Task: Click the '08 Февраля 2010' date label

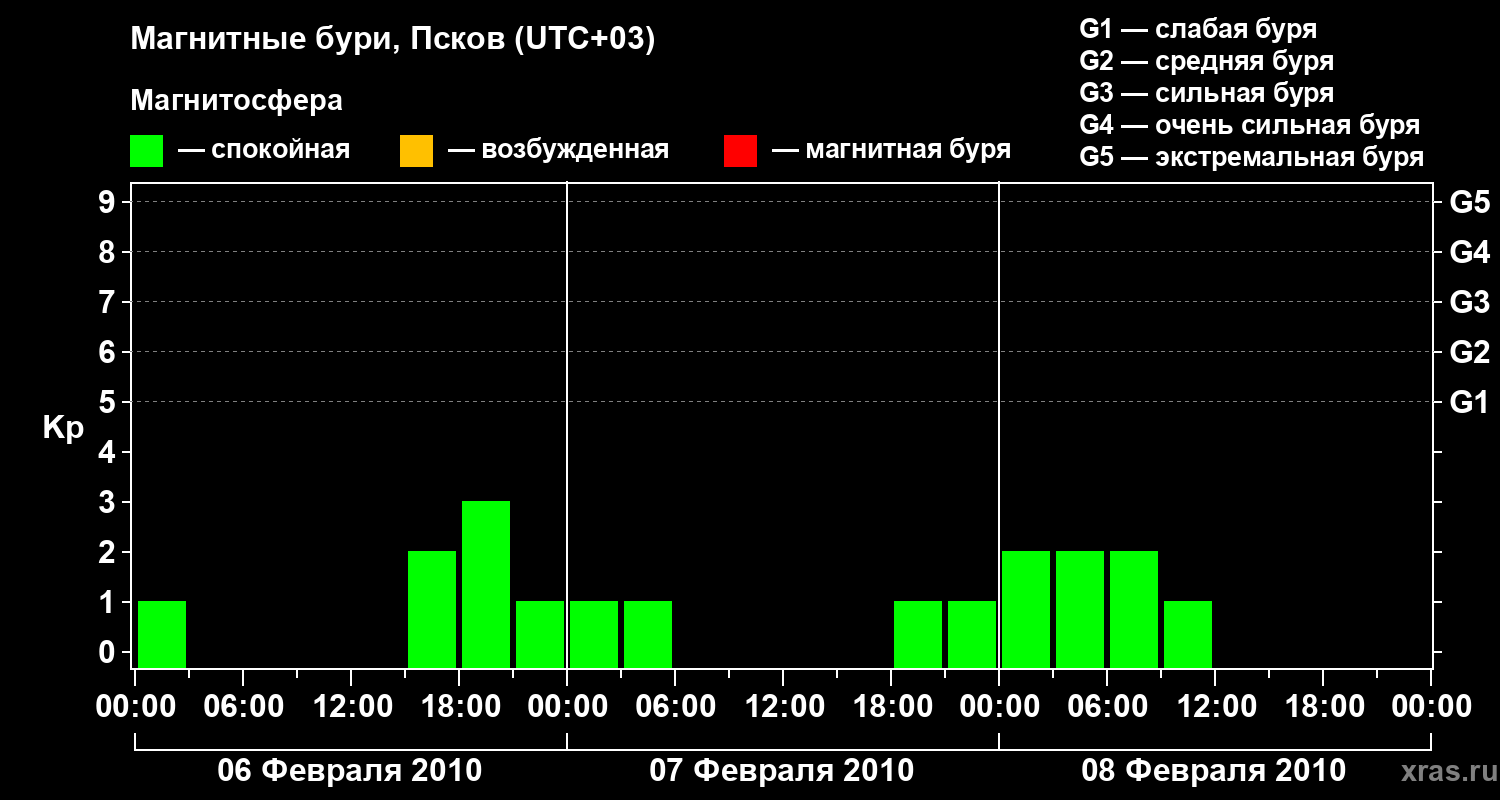Action: [1214, 771]
